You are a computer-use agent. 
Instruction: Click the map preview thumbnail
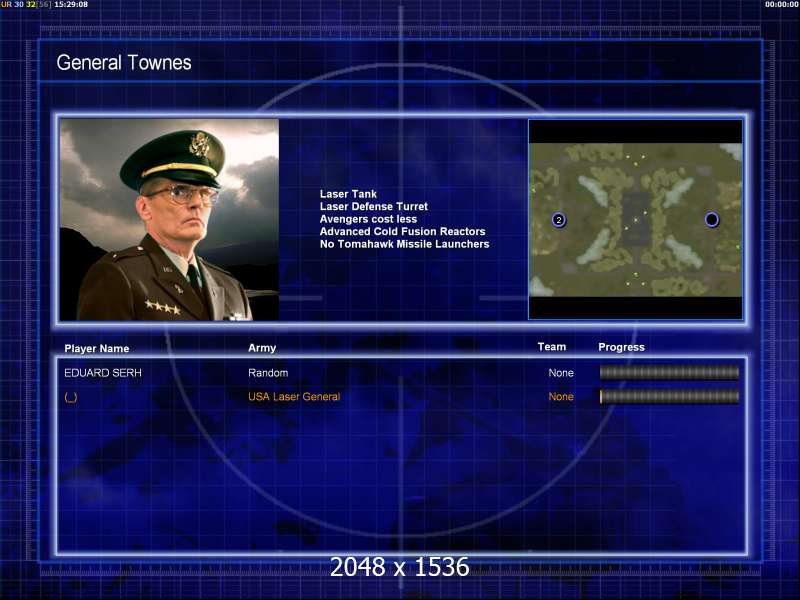point(635,219)
